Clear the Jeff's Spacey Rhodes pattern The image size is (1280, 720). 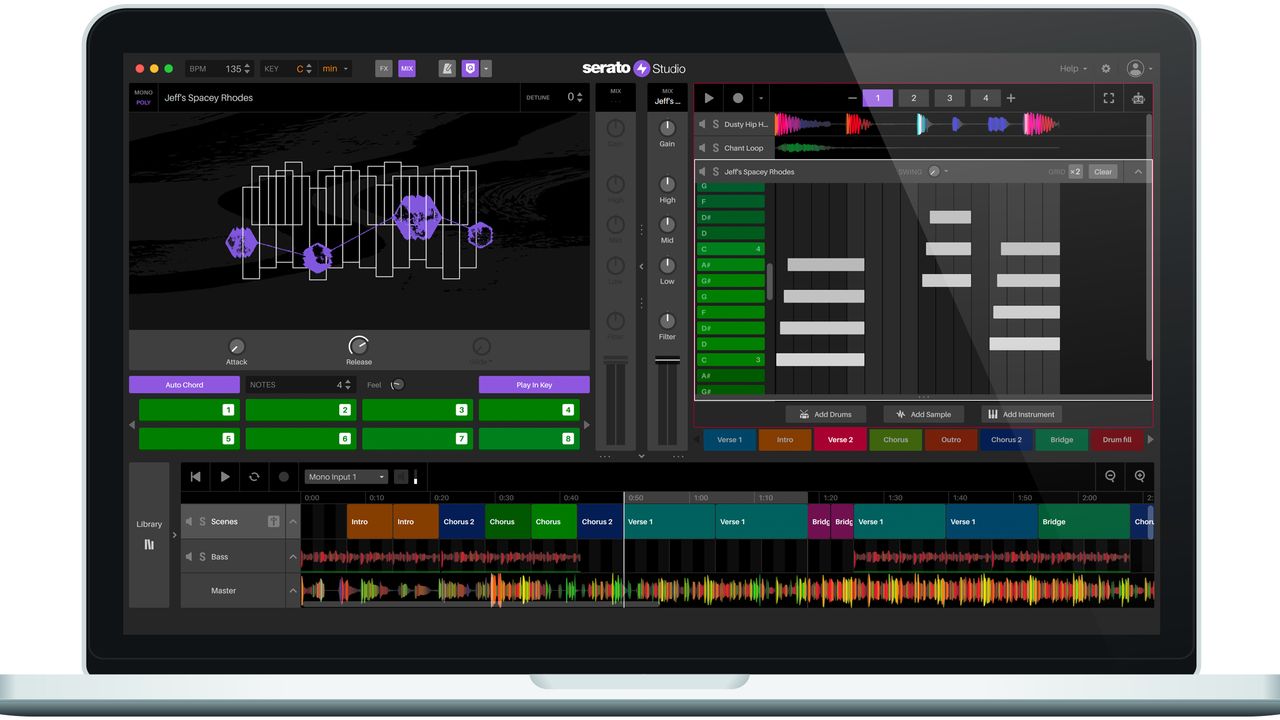point(1103,172)
